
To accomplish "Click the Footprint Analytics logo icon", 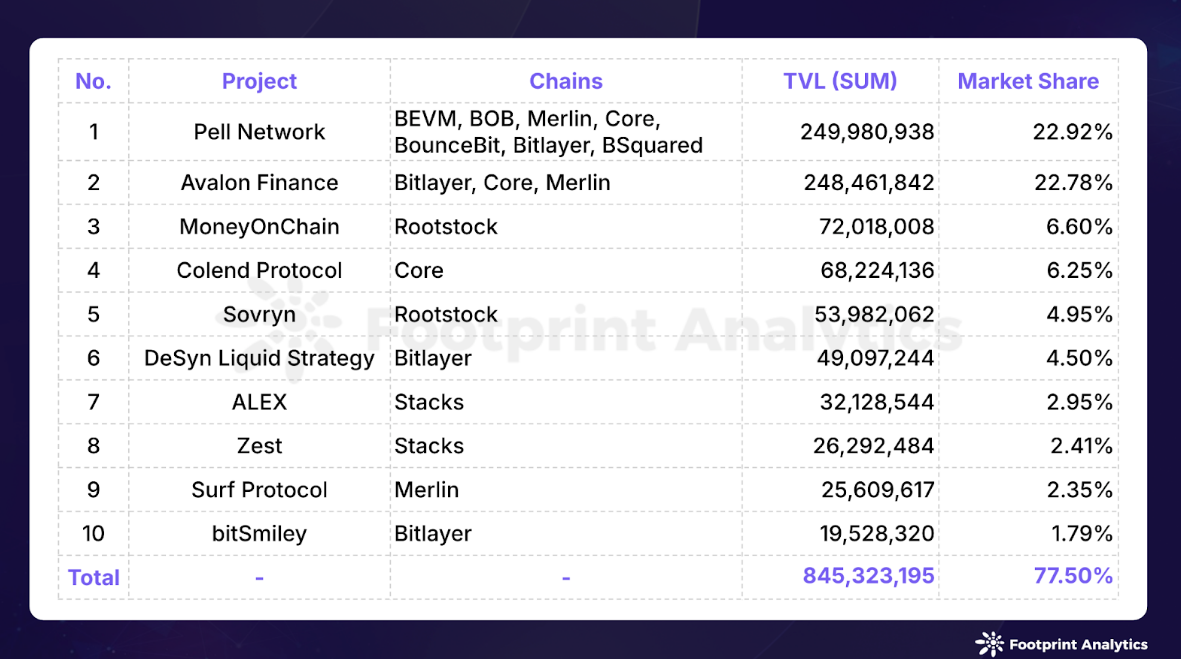I will pos(990,644).
